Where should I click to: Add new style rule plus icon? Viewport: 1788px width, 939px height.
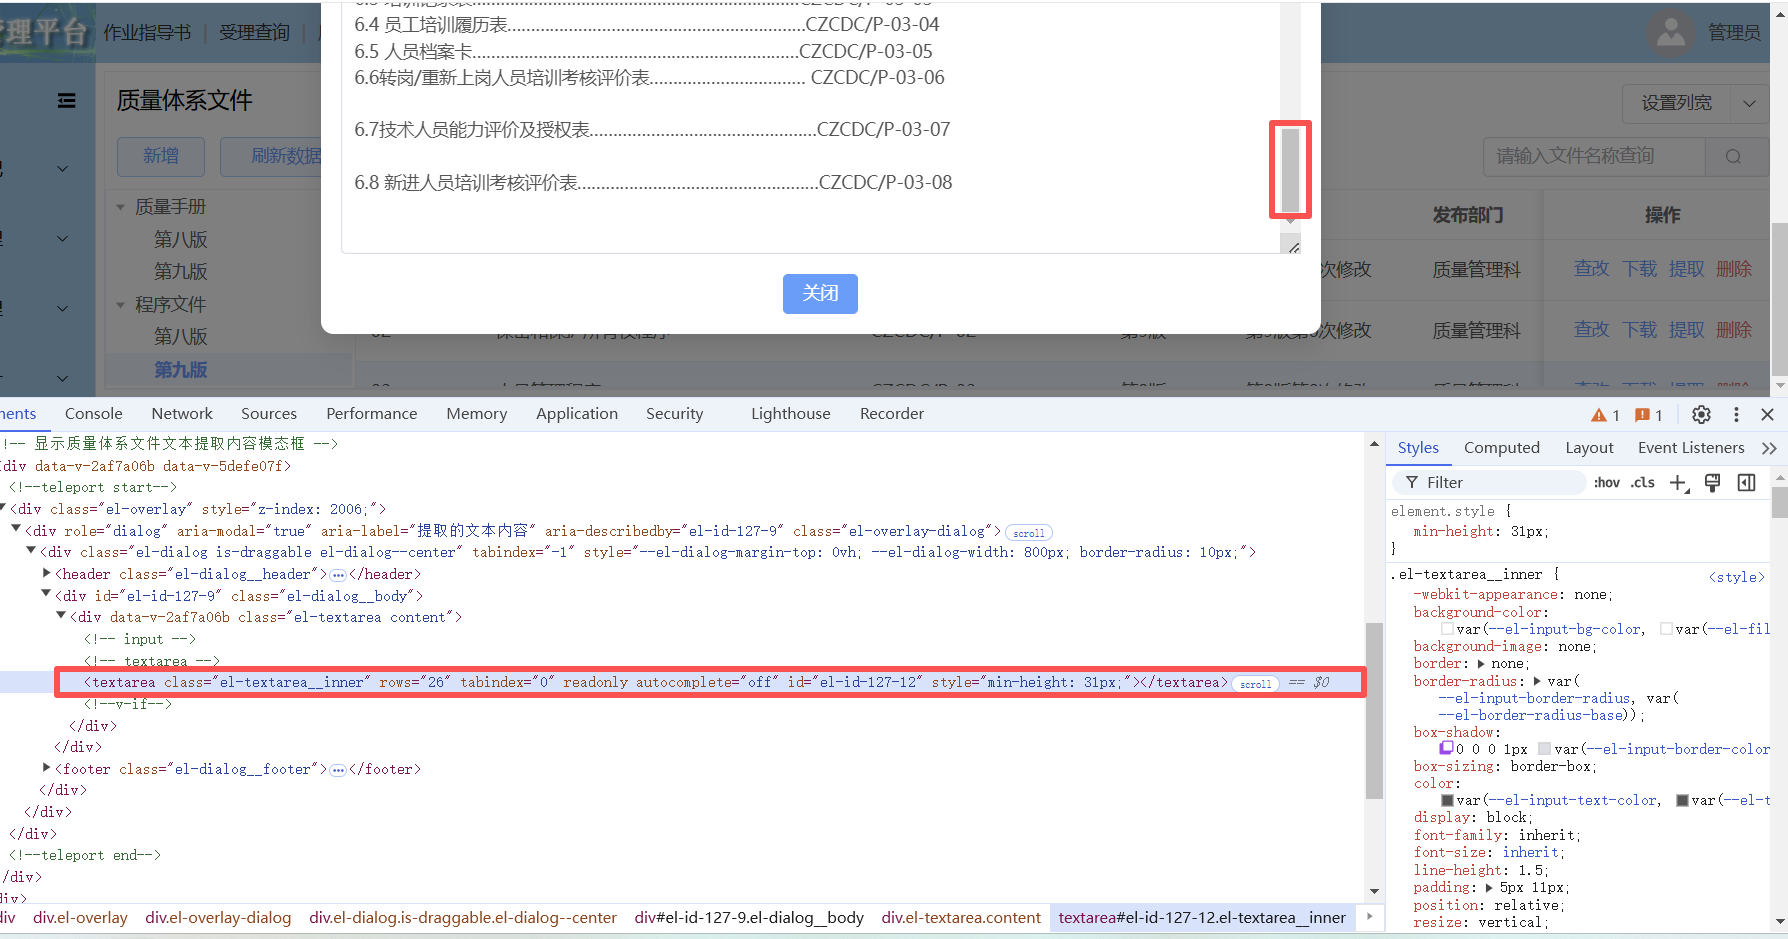point(1679,483)
